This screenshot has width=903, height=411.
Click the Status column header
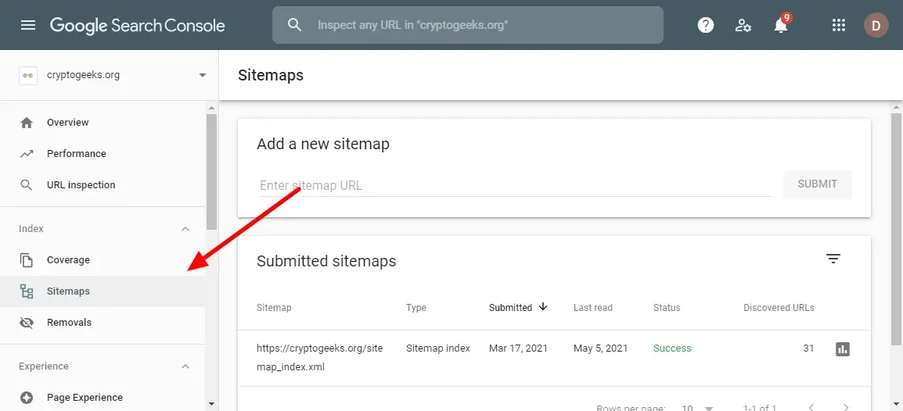click(666, 308)
